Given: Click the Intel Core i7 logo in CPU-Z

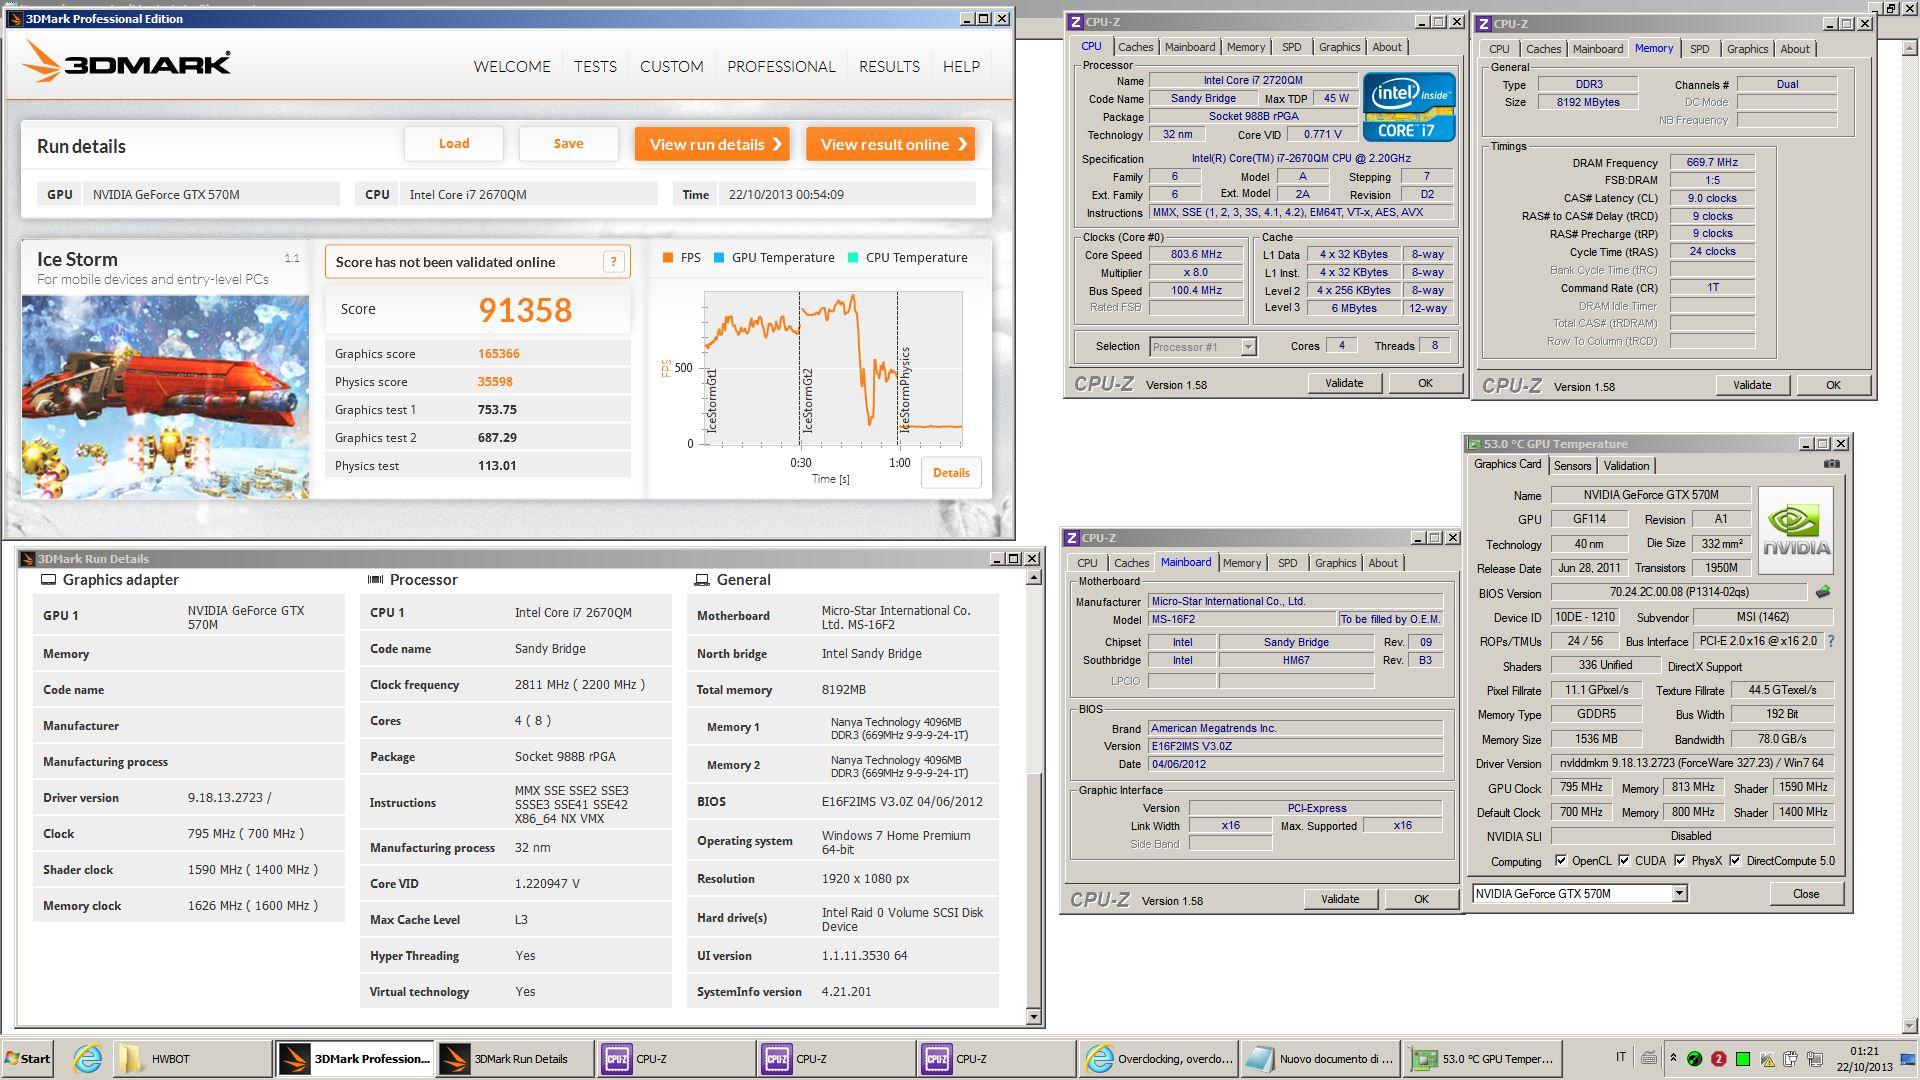Looking at the screenshot, I should (x=1409, y=106).
